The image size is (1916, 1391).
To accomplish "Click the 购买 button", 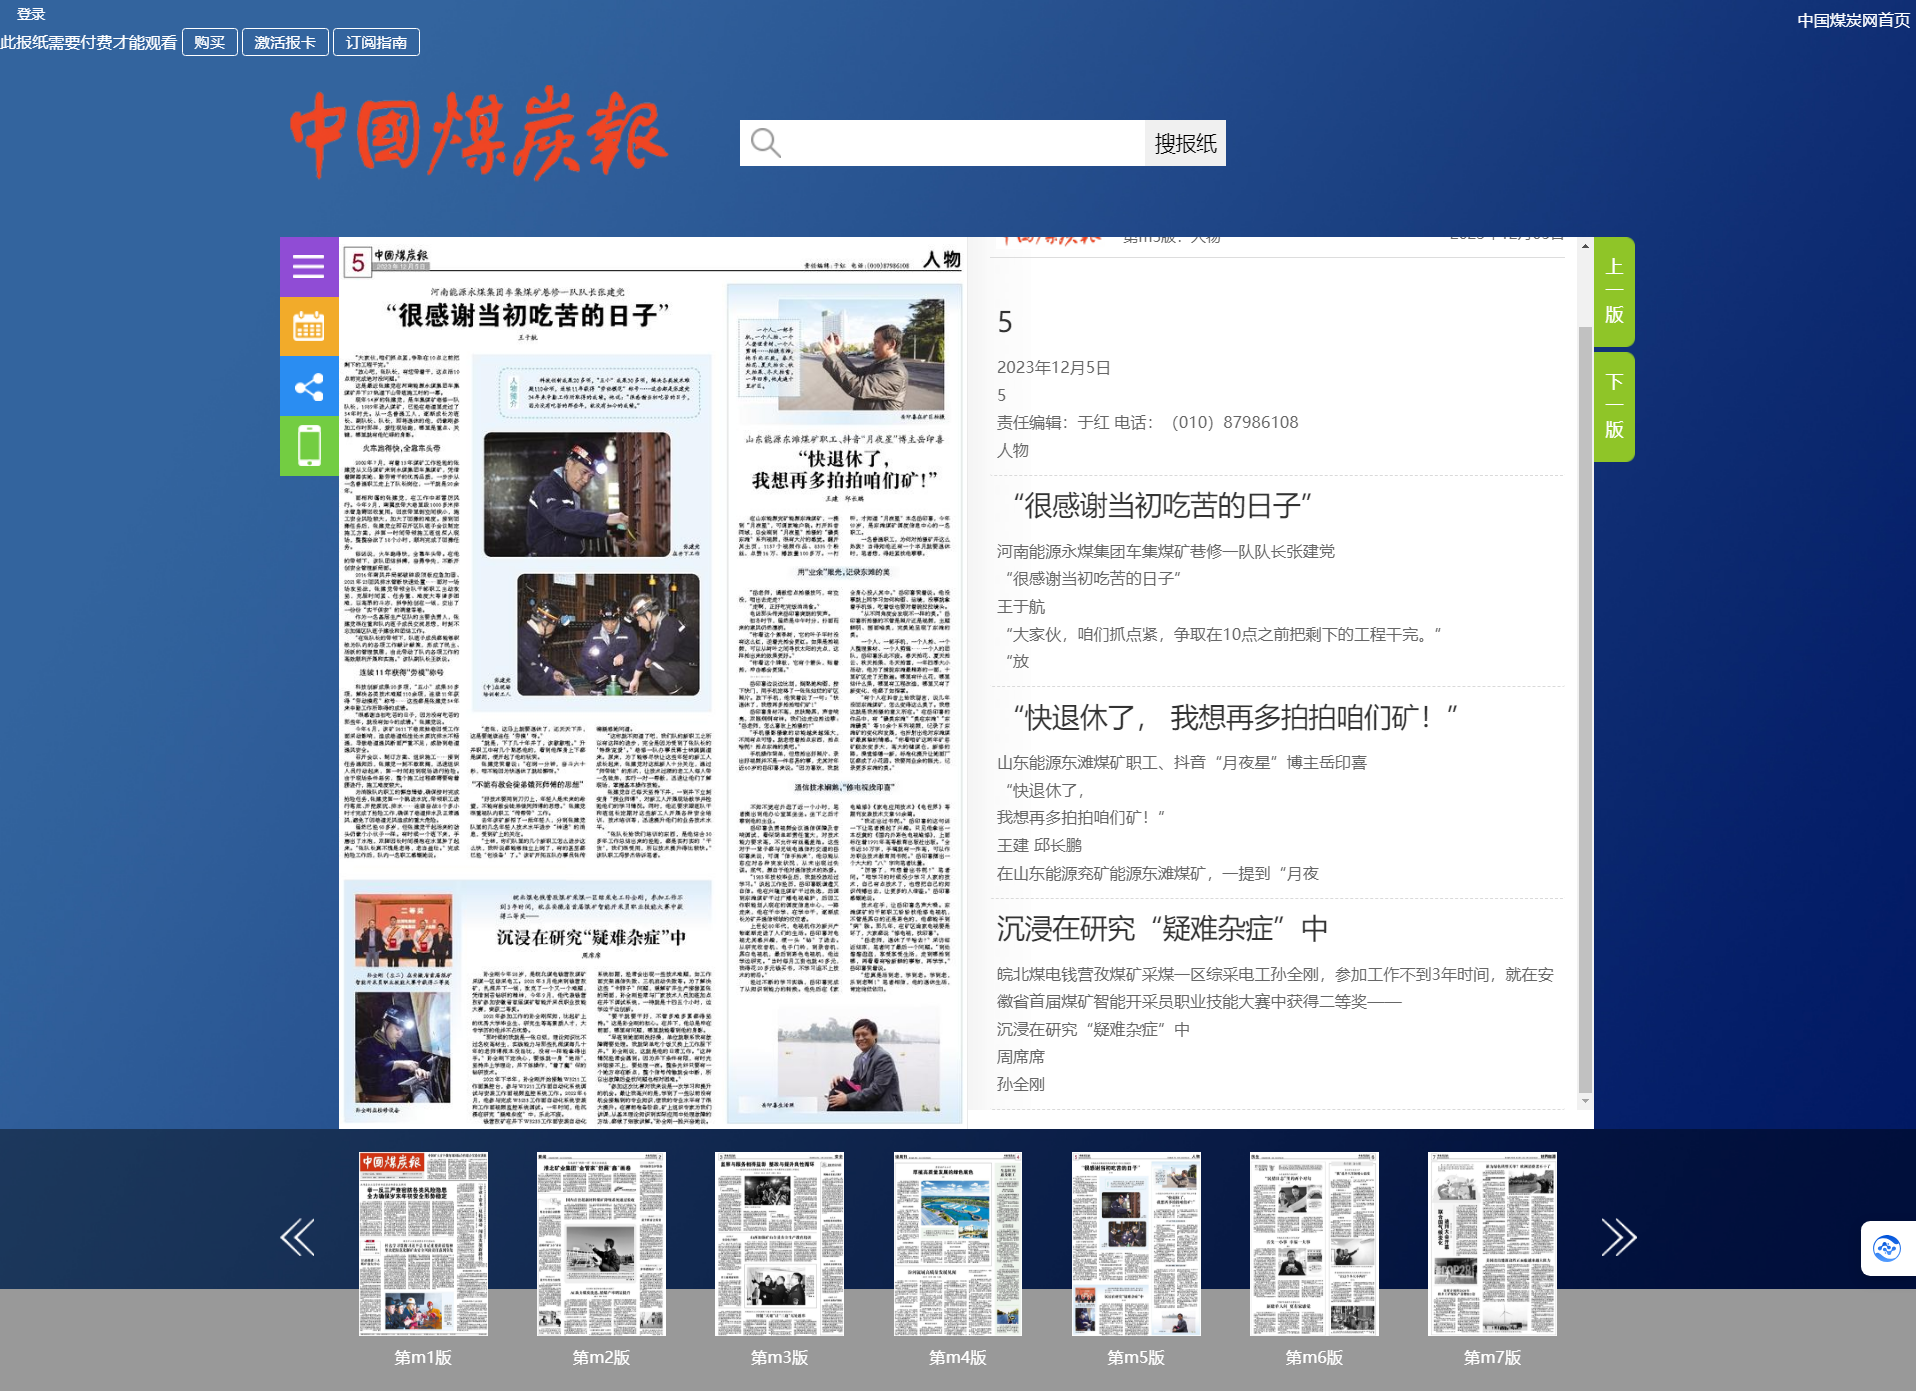I will (x=210, y=42).
